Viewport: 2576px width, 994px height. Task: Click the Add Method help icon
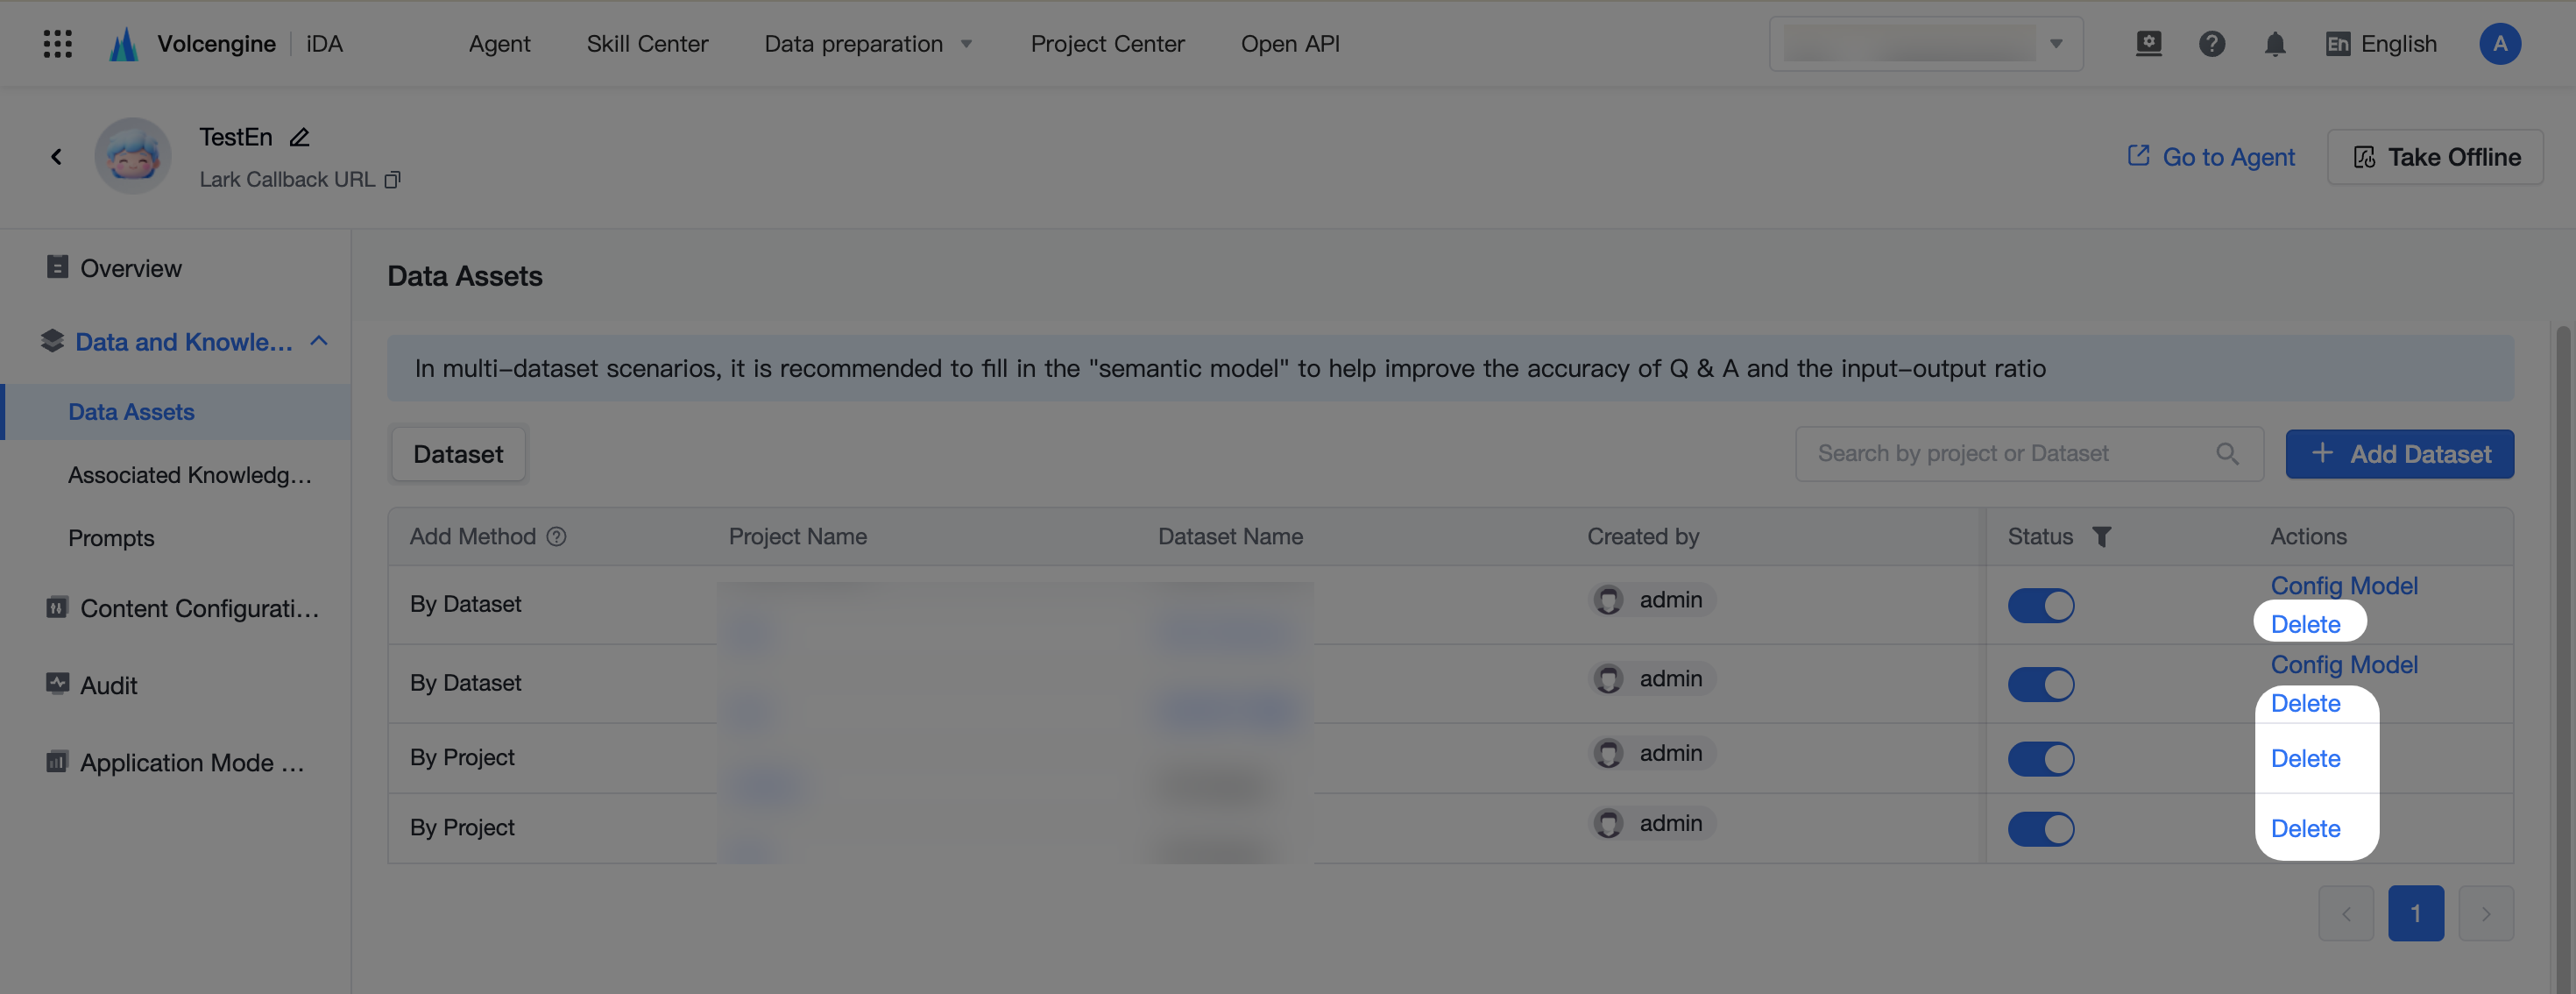(x=557, y=537)
